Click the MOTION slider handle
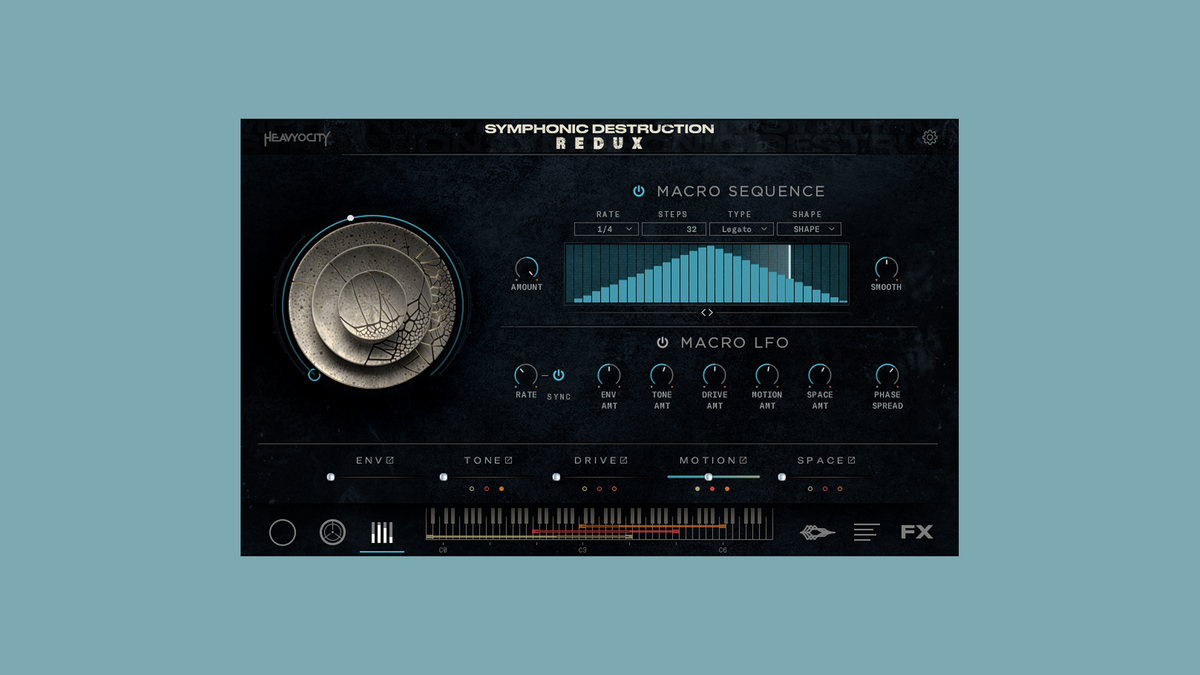Screen dimensions: 1200x675 pos(708,477)
